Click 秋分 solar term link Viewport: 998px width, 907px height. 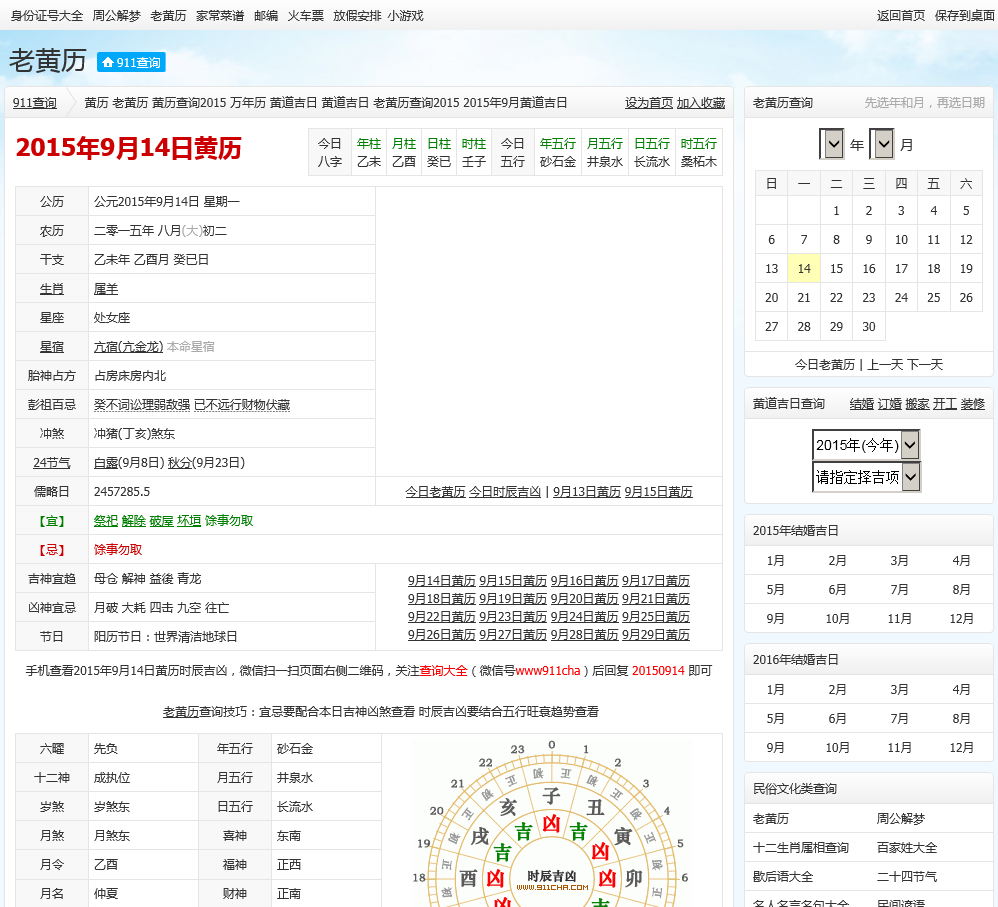pyautogui.click(x=179, y=463)
